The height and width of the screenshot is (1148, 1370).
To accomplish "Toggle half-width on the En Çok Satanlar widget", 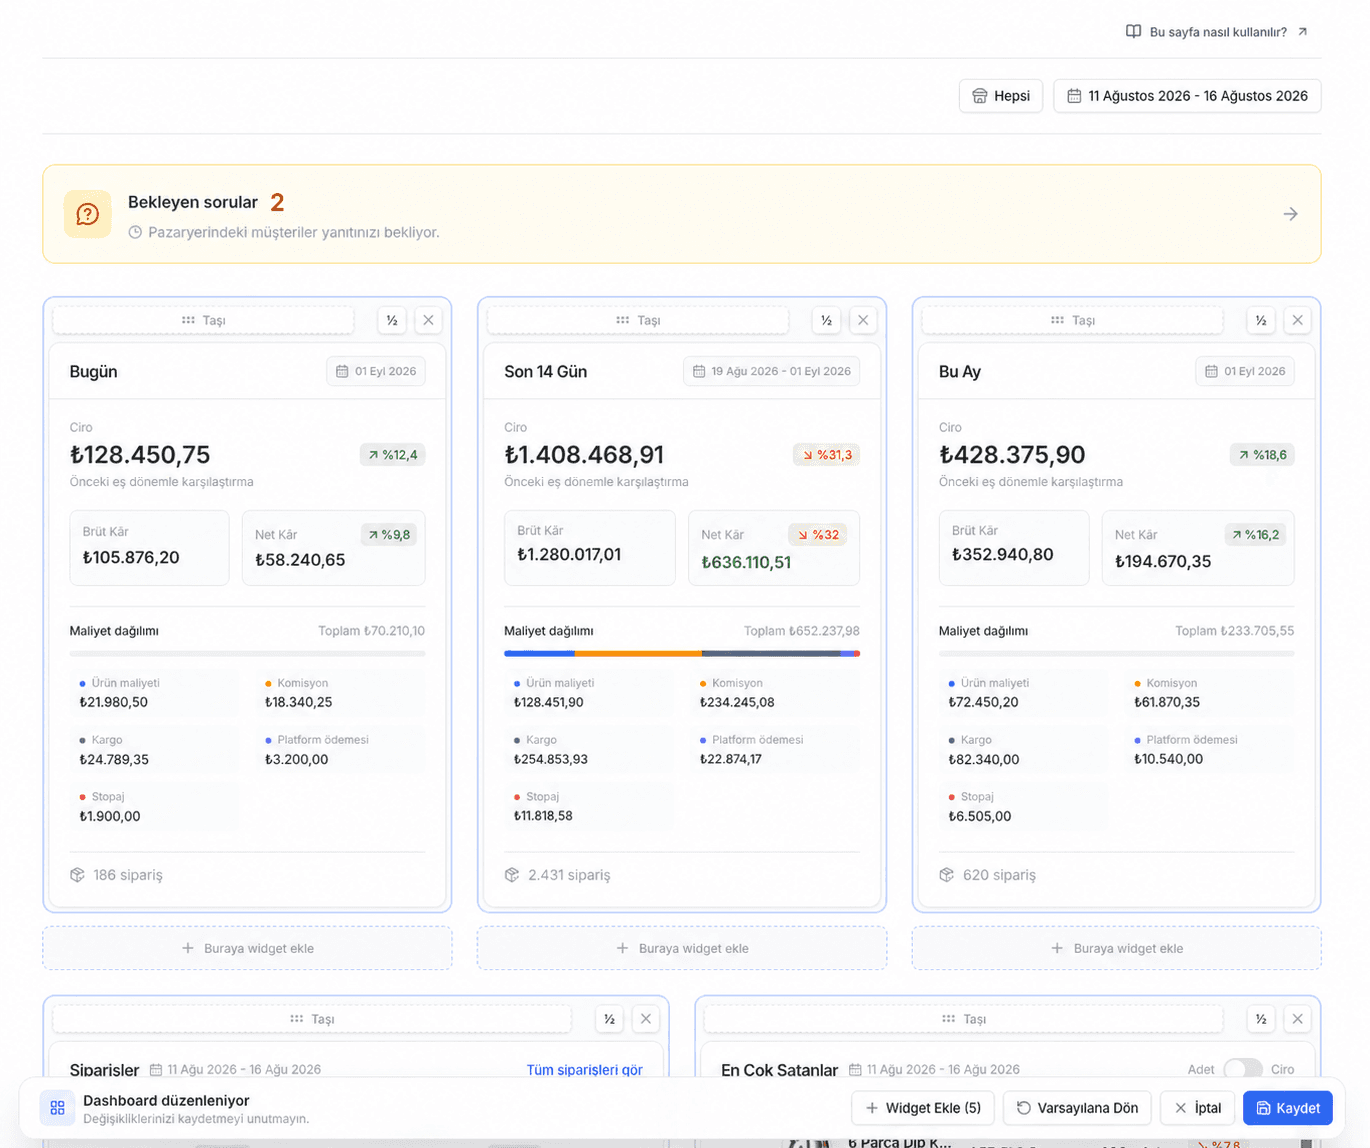I will 1261,1019.
